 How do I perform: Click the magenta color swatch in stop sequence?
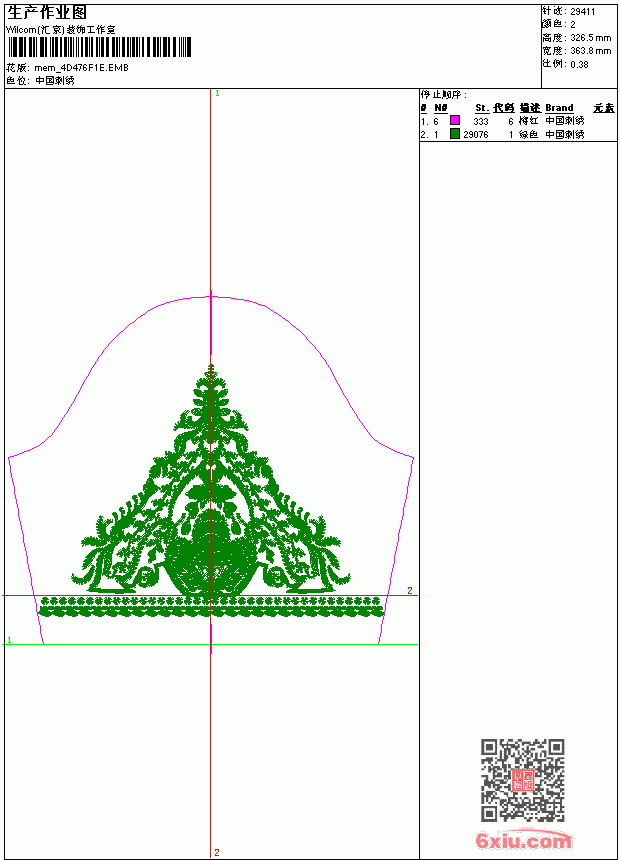click(x=455, y=120)
